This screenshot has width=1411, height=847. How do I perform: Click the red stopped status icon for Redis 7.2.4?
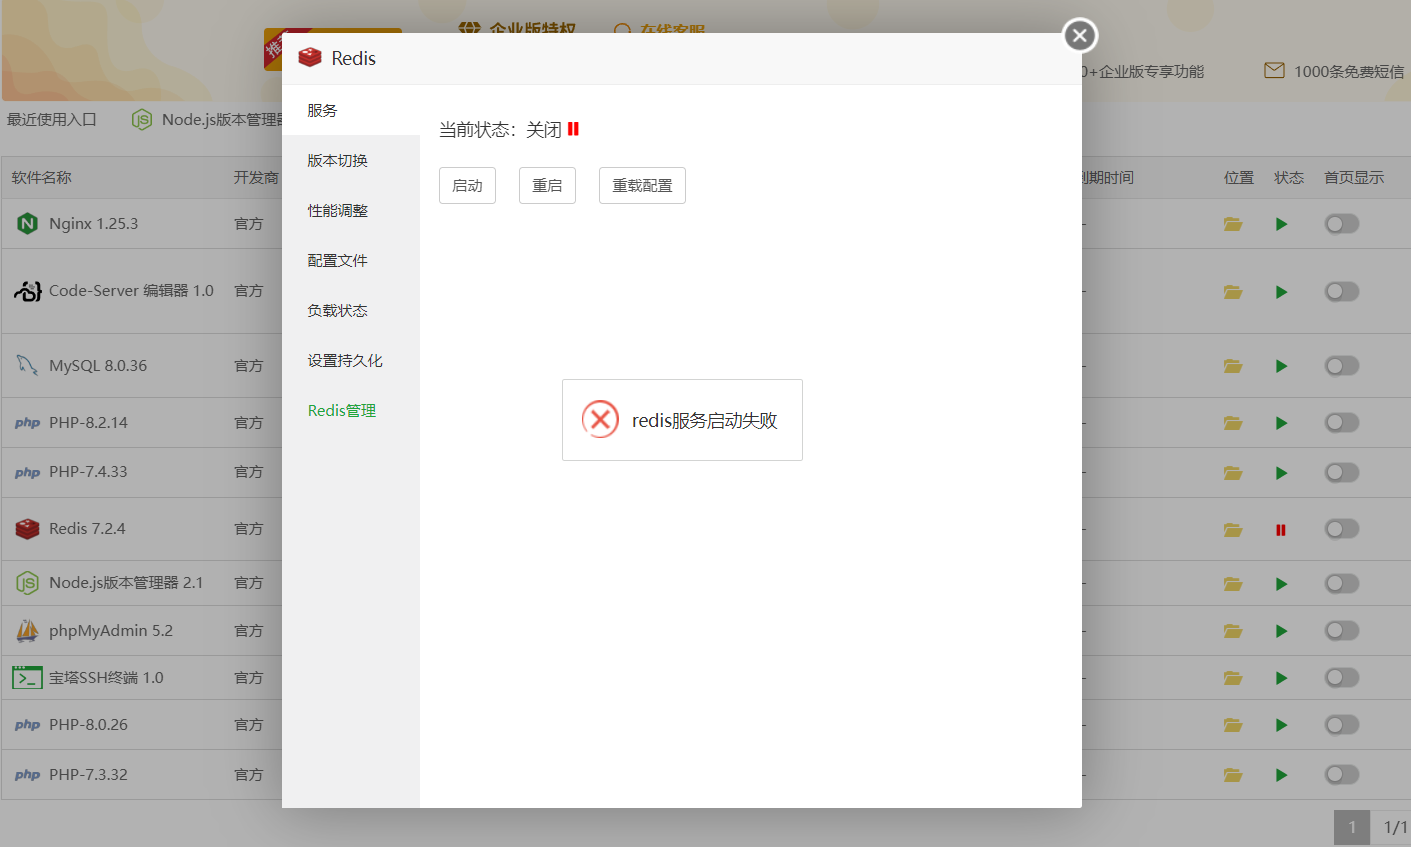pos(1281,530)
